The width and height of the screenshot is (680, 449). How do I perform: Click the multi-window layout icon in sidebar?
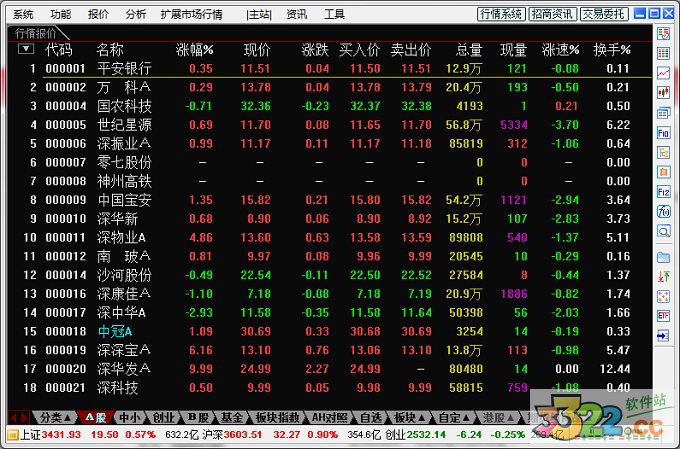pos(663,113)
